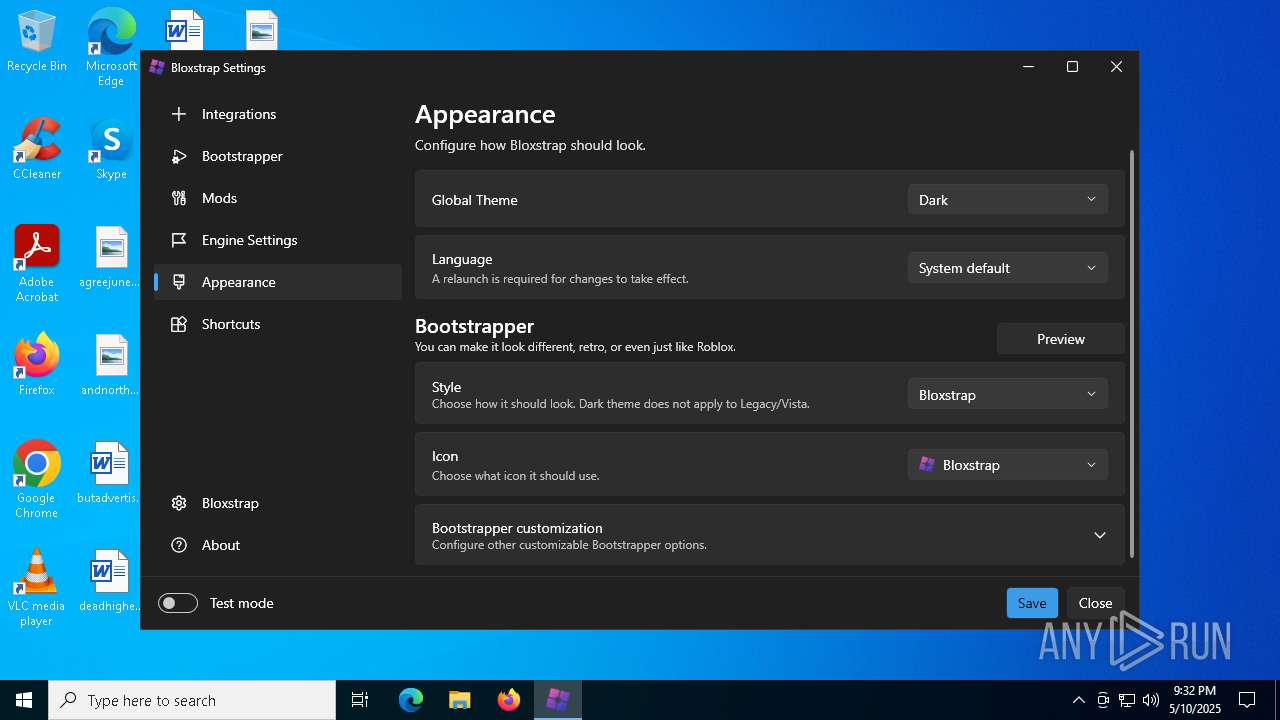1280x720 pixels.
Task: Select the Firefox desktop shortcut
Action: point(37,365)
